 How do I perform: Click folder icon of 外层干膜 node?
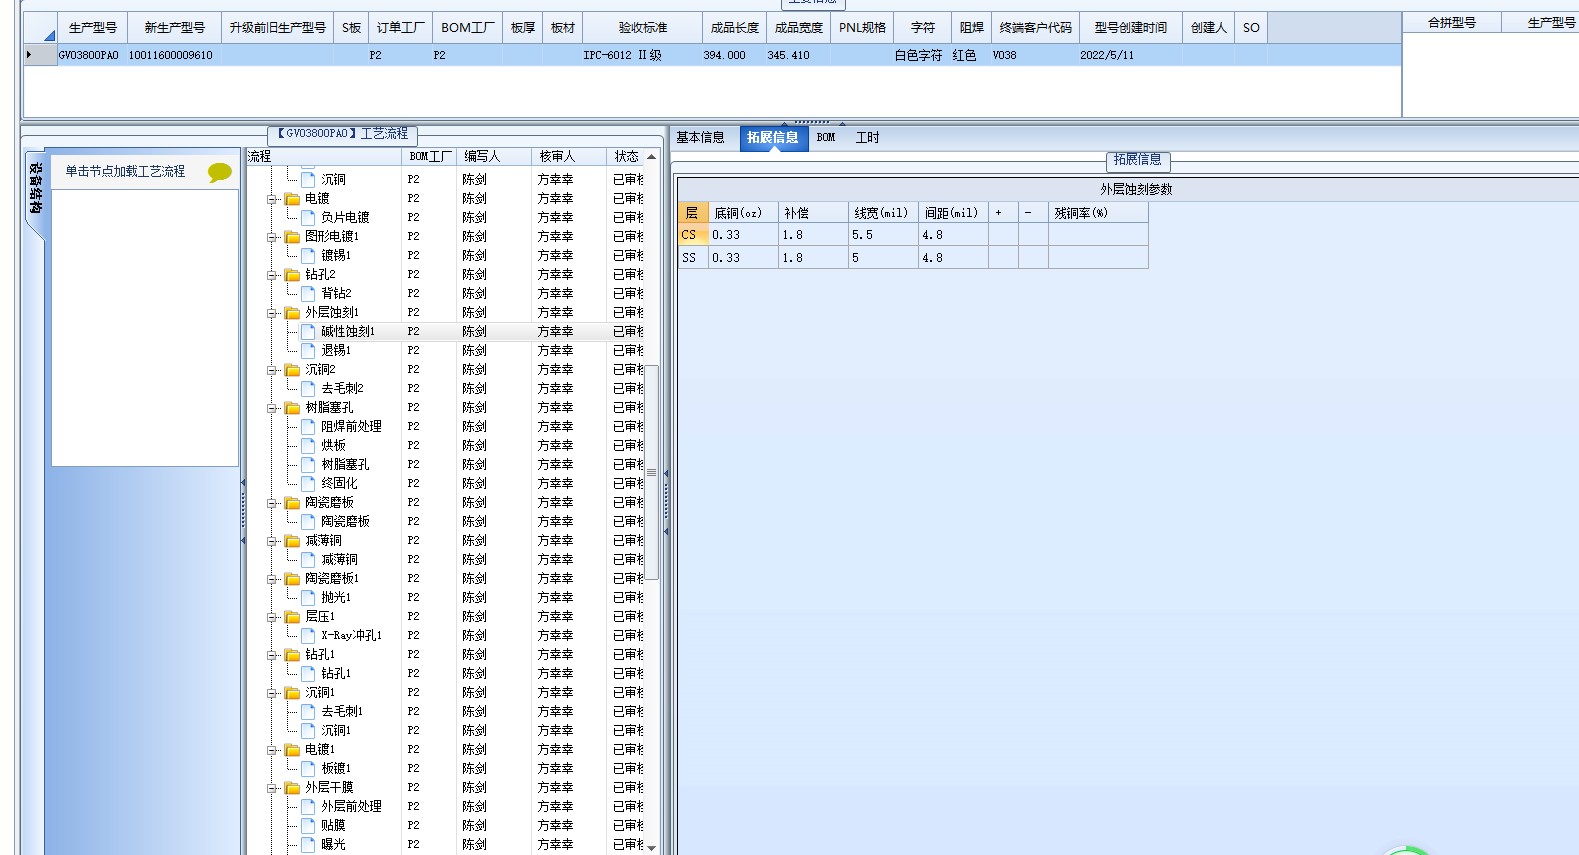coord(292,788)
